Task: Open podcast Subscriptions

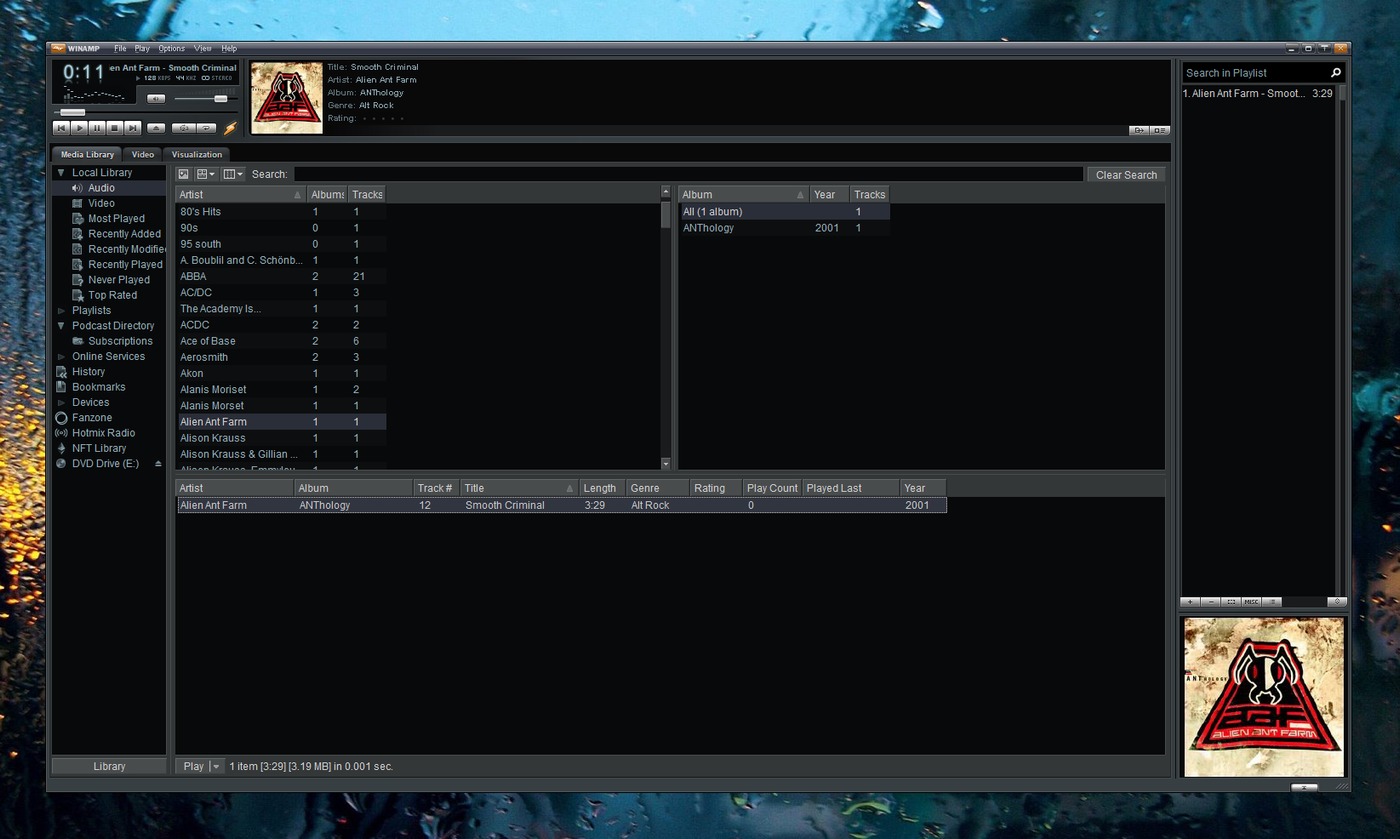Action: click(120, 341)
